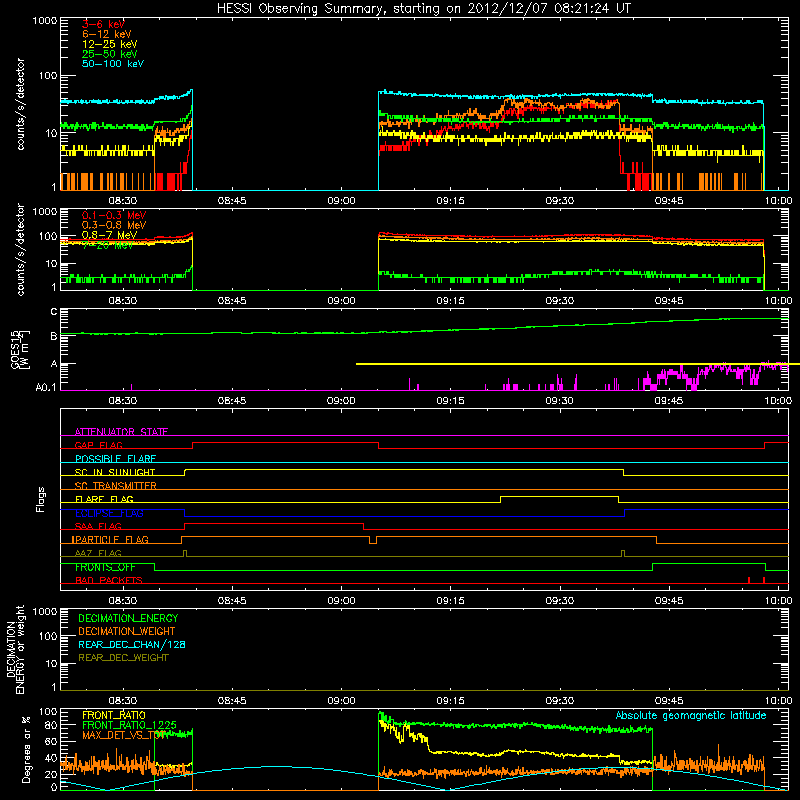The width and height of the screenshot is (800, 800).
Task: Click the GOES15 axis label
Action: point(20,349)
